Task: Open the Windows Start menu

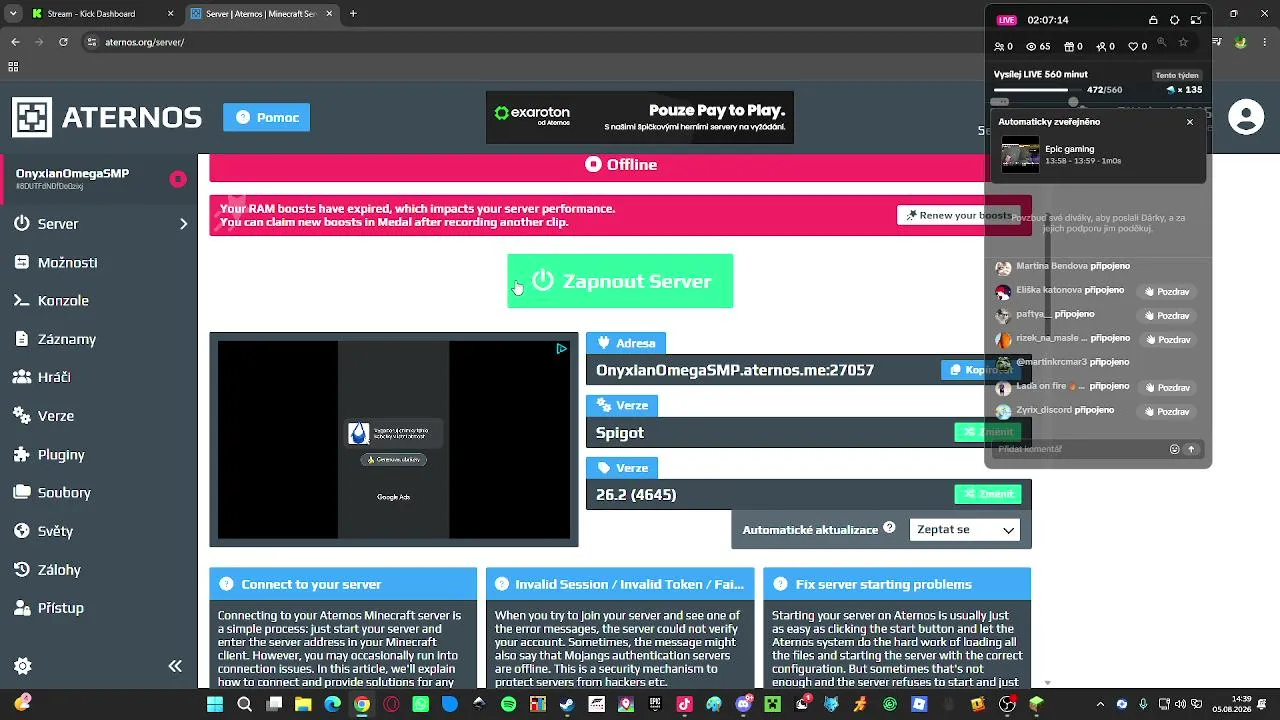Action: 215,704
